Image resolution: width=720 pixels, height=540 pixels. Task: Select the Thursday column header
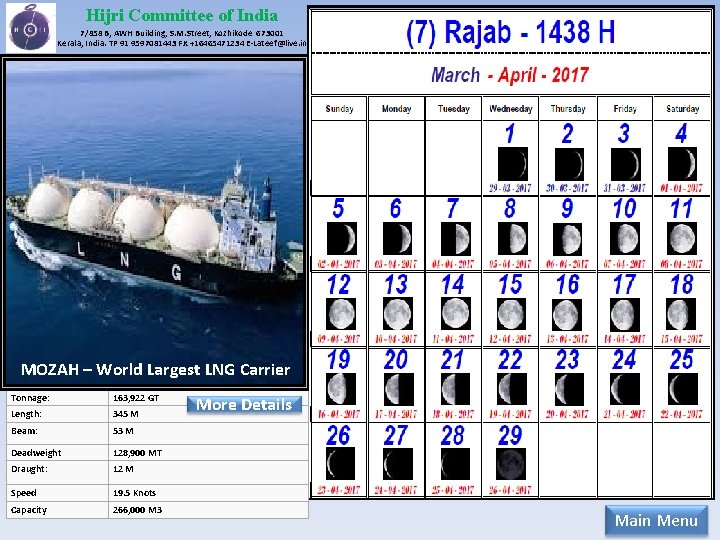[x=568, y=109]
